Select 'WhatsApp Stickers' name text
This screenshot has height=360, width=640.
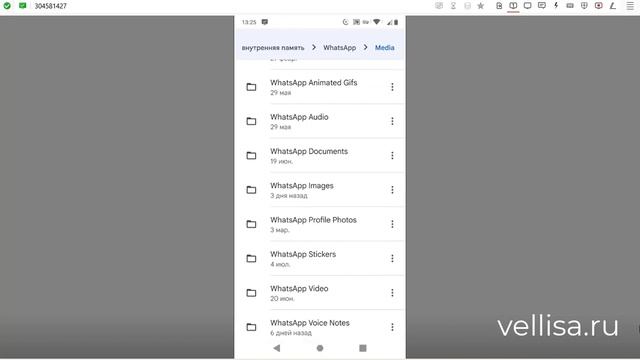tap(303, 254)
